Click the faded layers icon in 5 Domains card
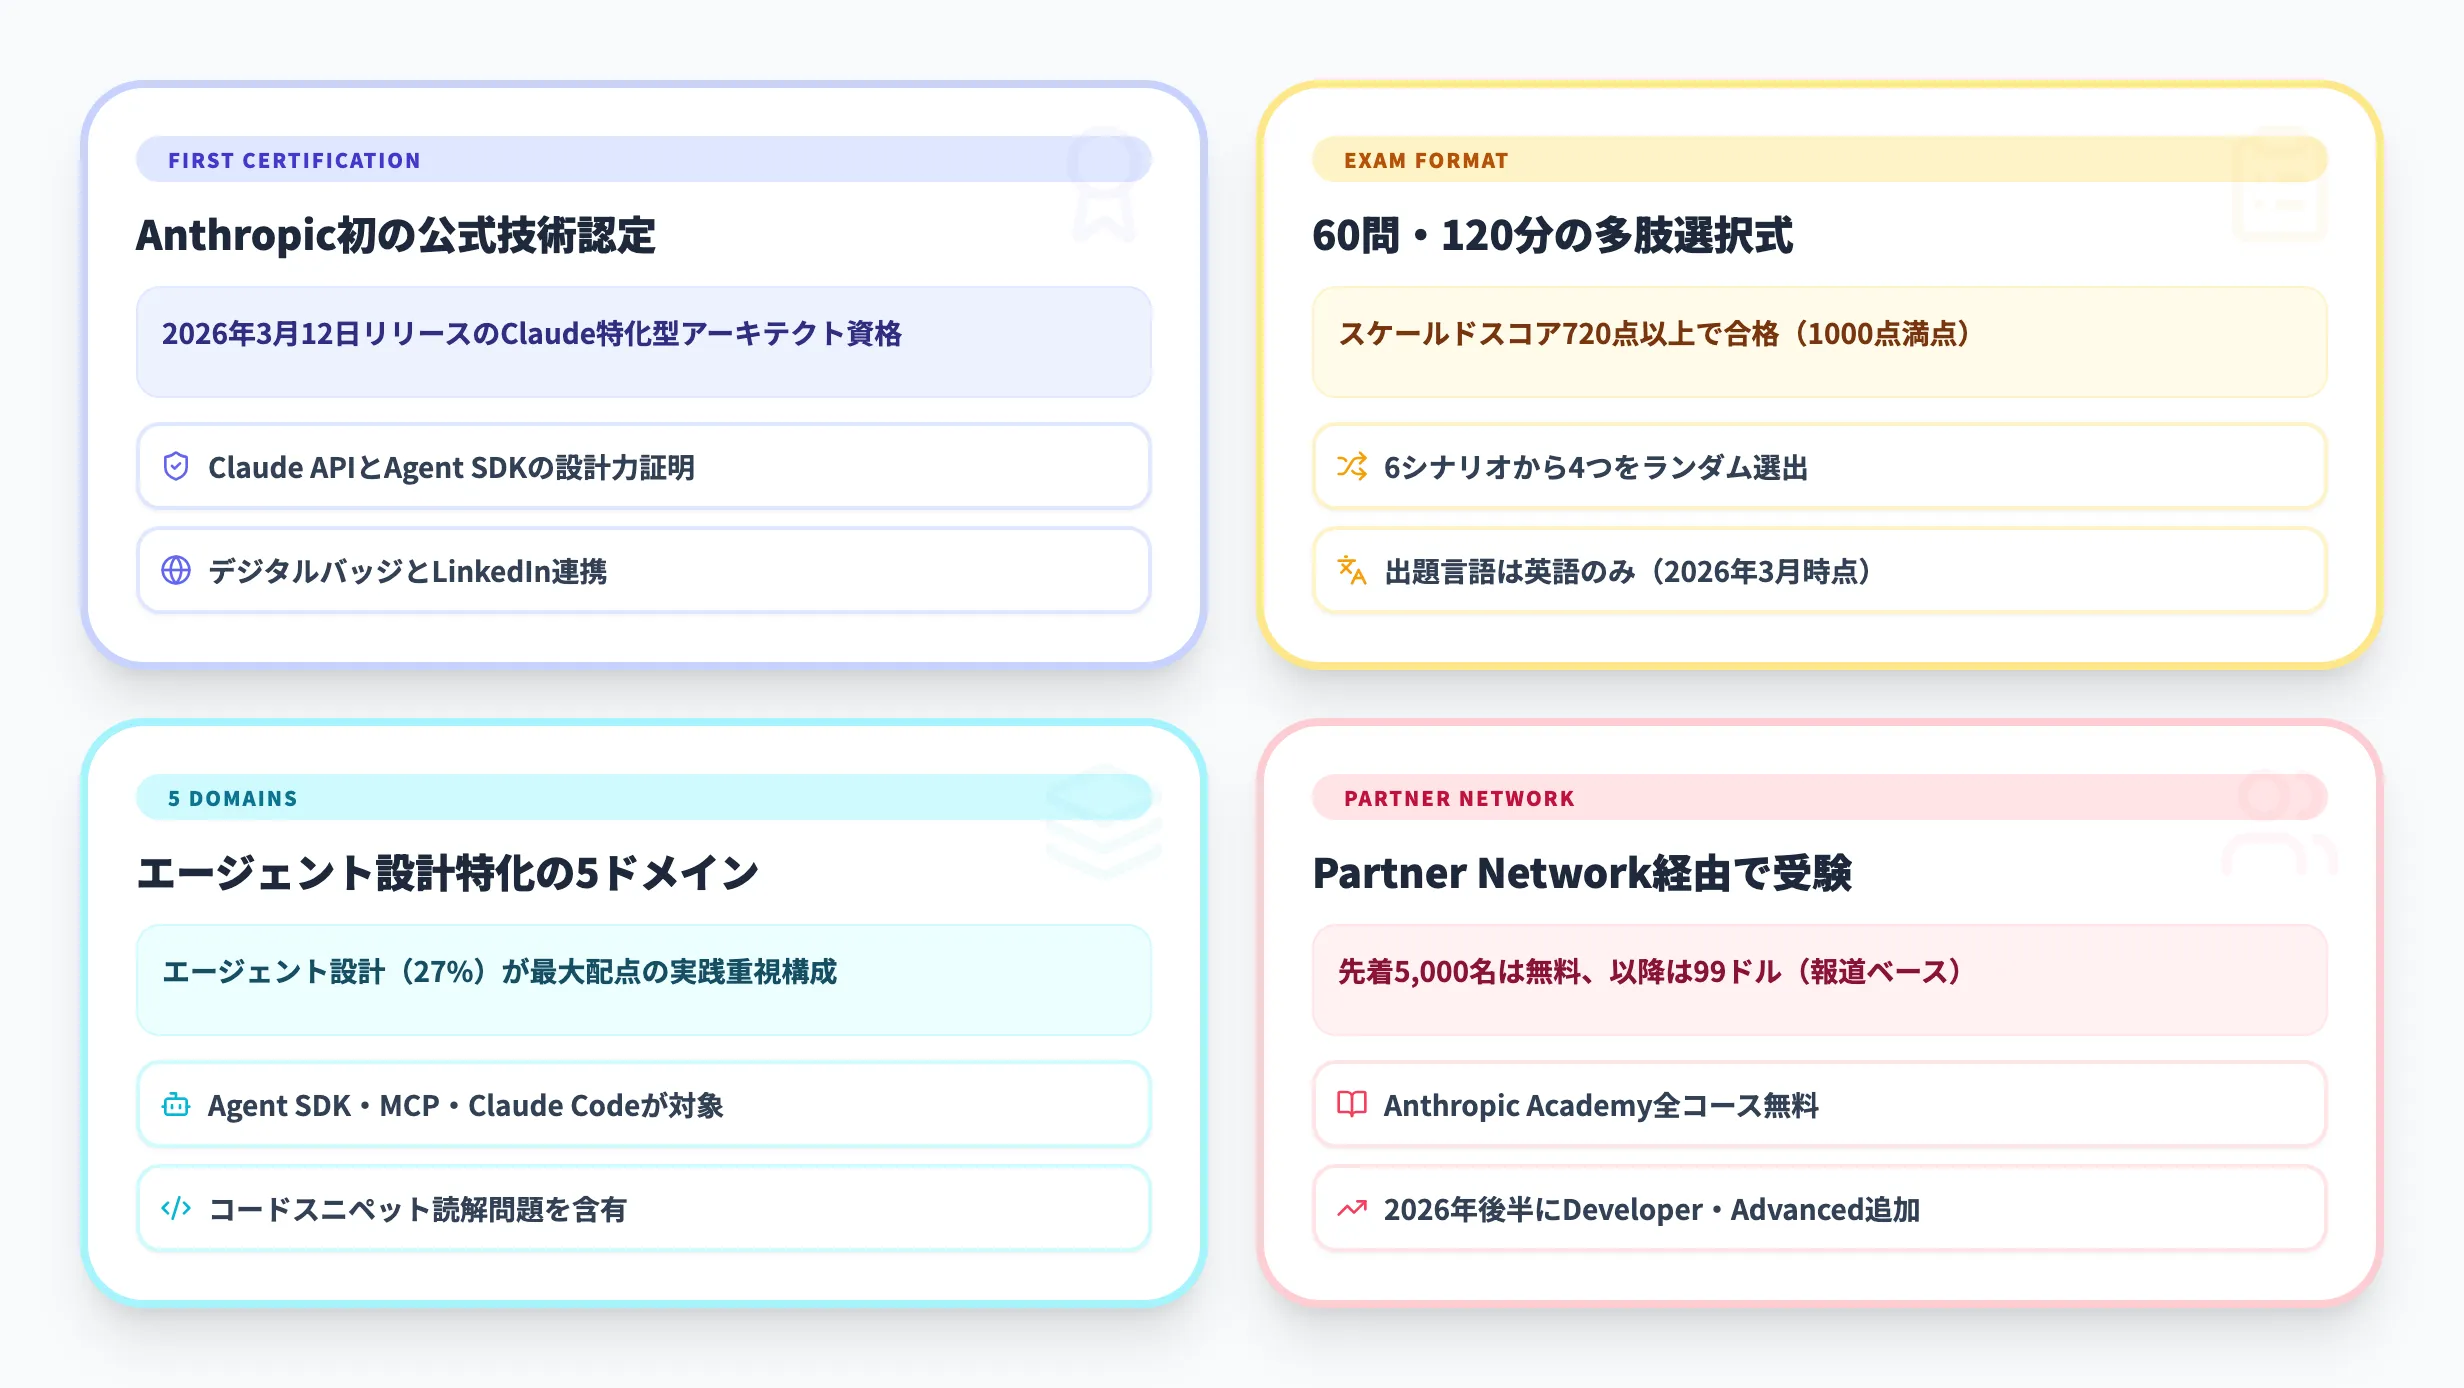This screenshot has height=1388, width=2464. (1104, 822)
